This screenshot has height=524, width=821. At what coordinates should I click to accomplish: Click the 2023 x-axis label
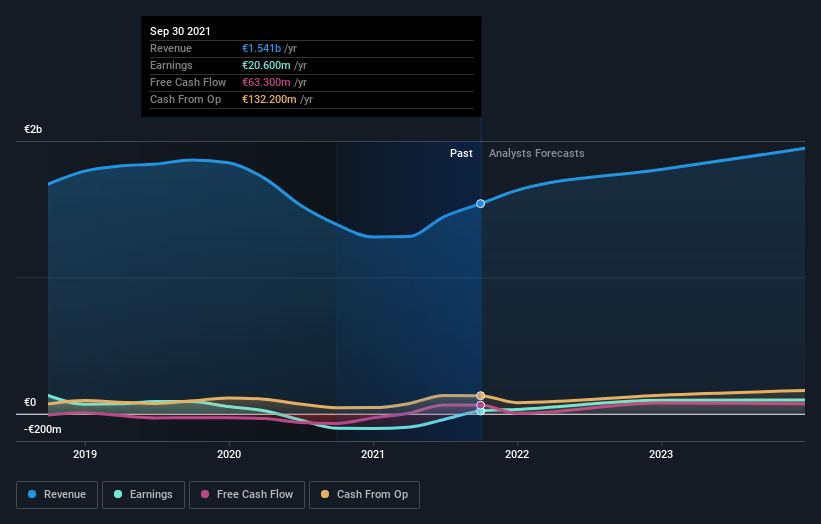661,454
